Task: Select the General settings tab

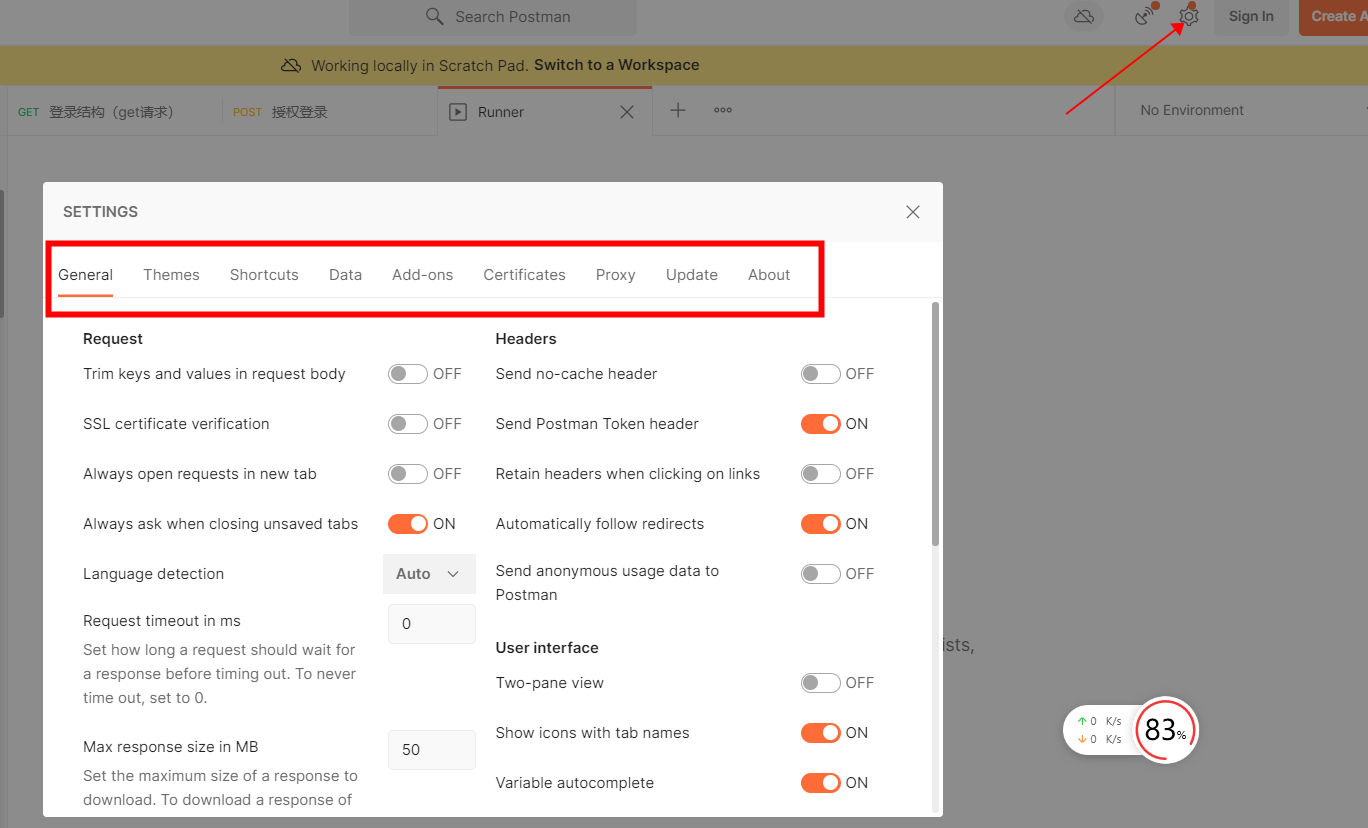Action: click(86, 275)
